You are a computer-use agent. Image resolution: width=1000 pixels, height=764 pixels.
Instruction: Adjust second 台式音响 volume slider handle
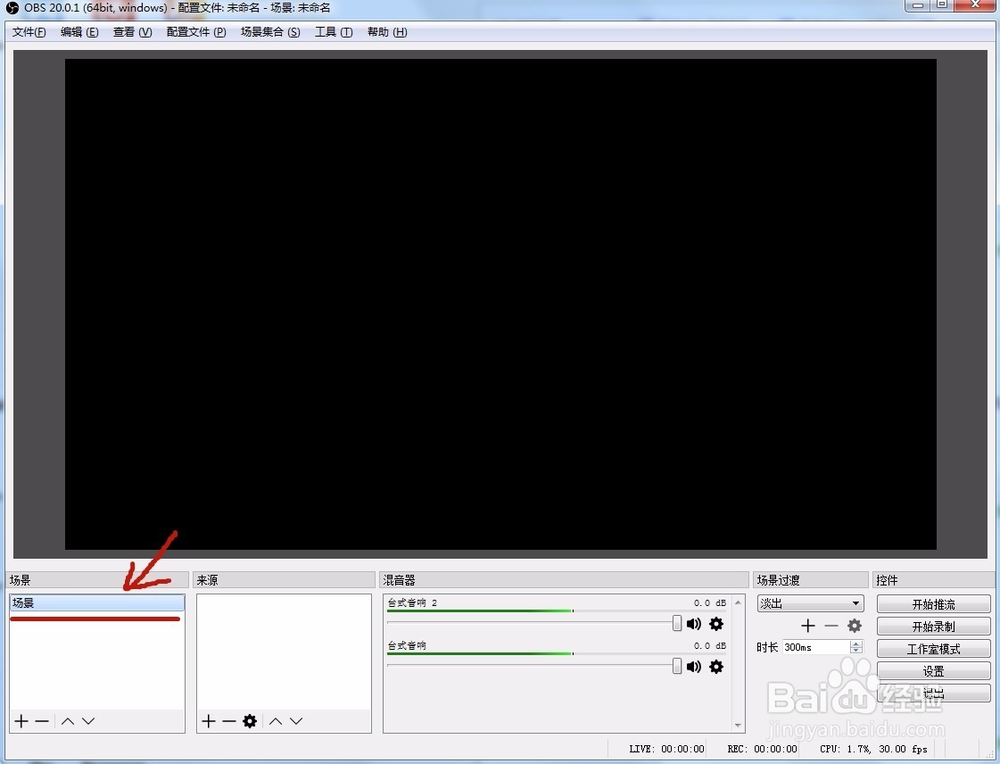click(677, 666)
